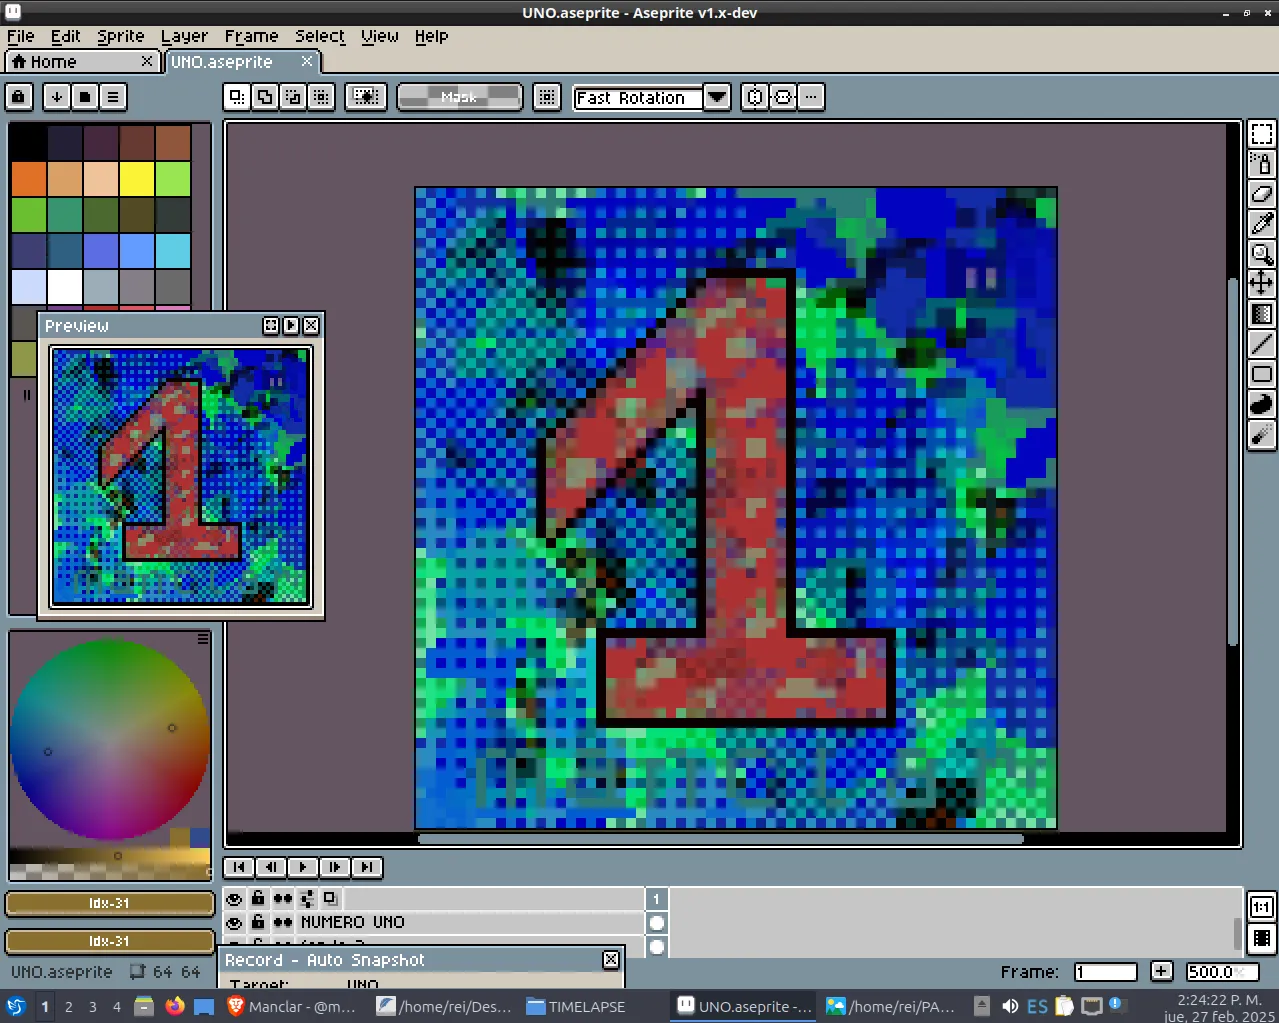
Task: Open color wheel options menu icon
Action: [x=203, y=638]
